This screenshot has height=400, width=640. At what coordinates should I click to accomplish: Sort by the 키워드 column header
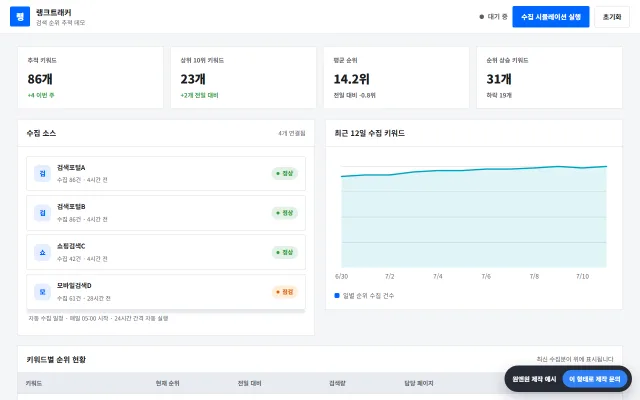[x=34, y=383]
